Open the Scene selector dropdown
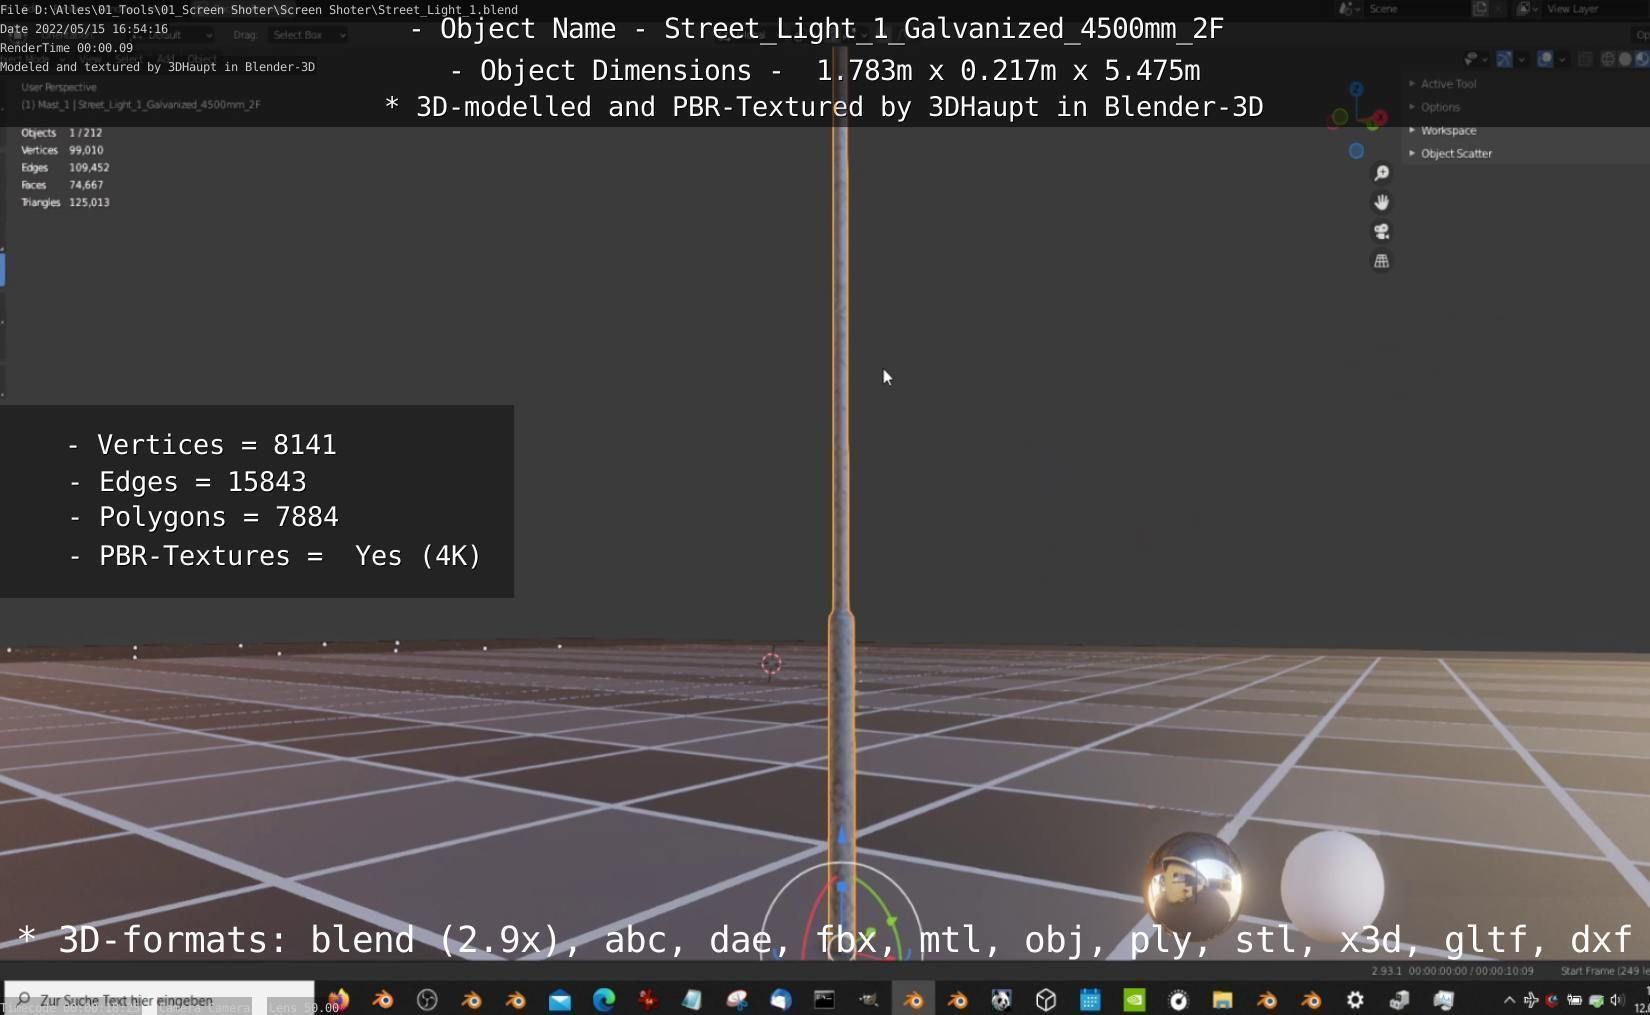Screen dimensions: 1650x1015 tap(1349, 9)
